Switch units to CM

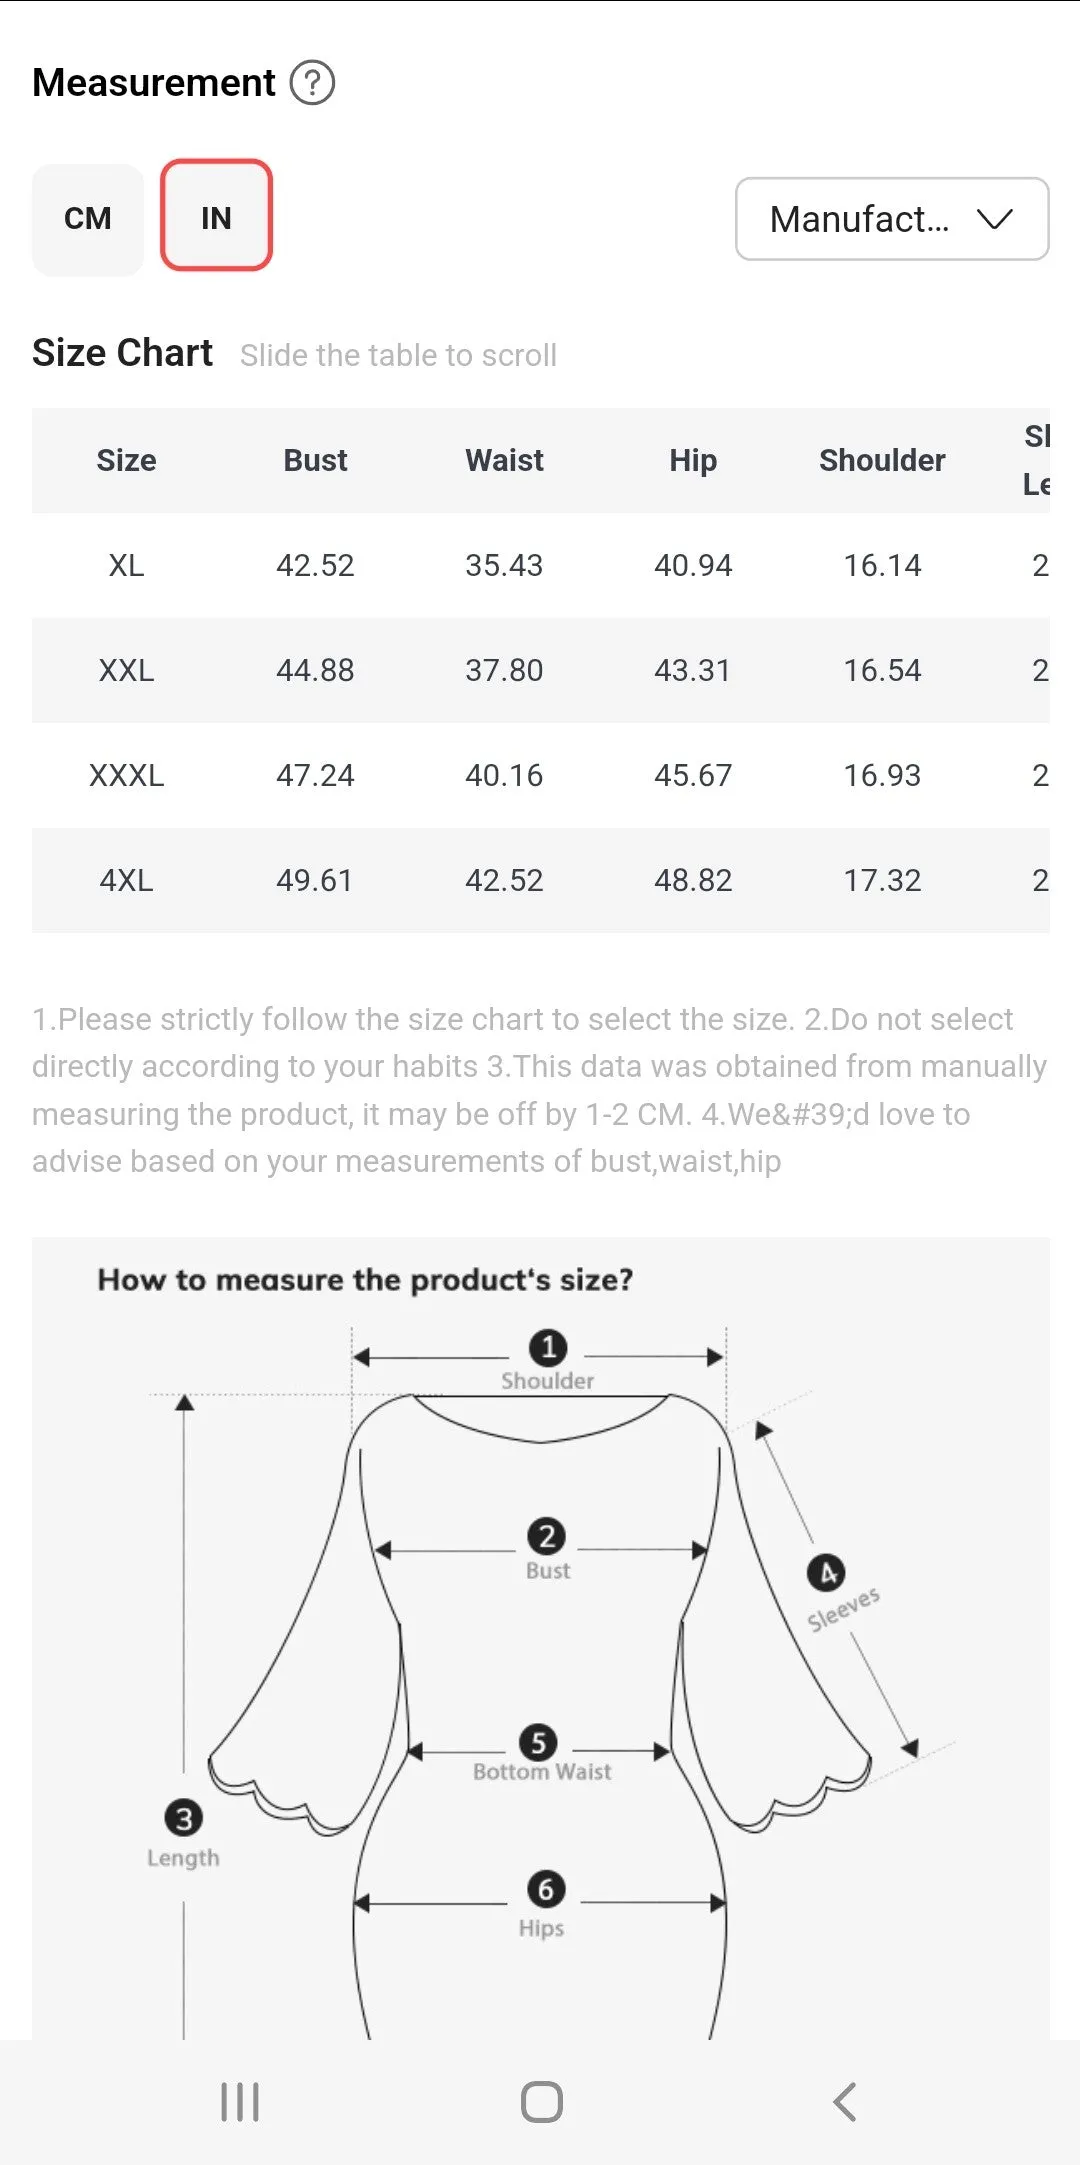pyautogui.click(x=88, y=219)
